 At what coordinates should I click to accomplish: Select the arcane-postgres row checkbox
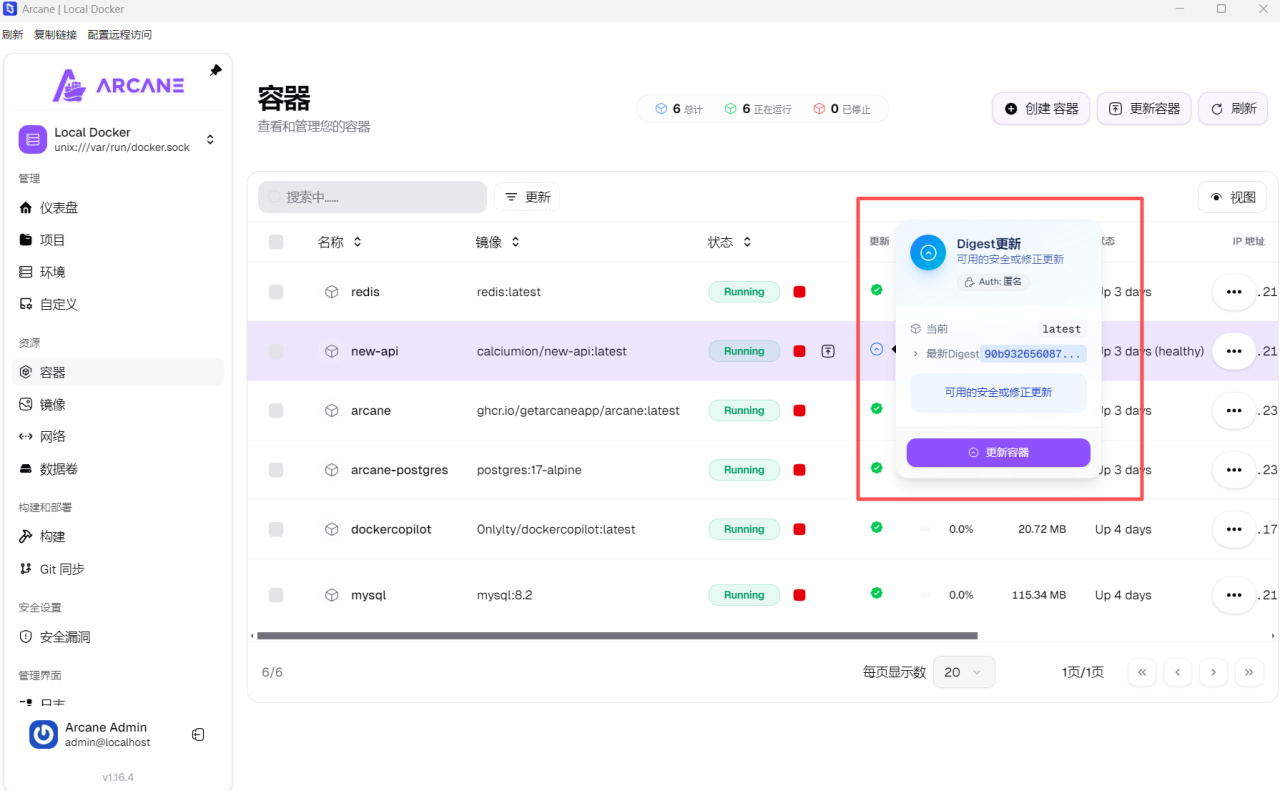[276, 470]
